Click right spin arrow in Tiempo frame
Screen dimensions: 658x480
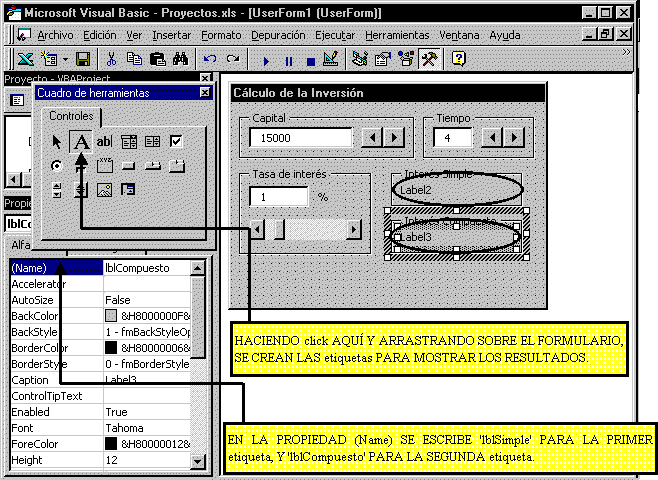tap(514, 137)
